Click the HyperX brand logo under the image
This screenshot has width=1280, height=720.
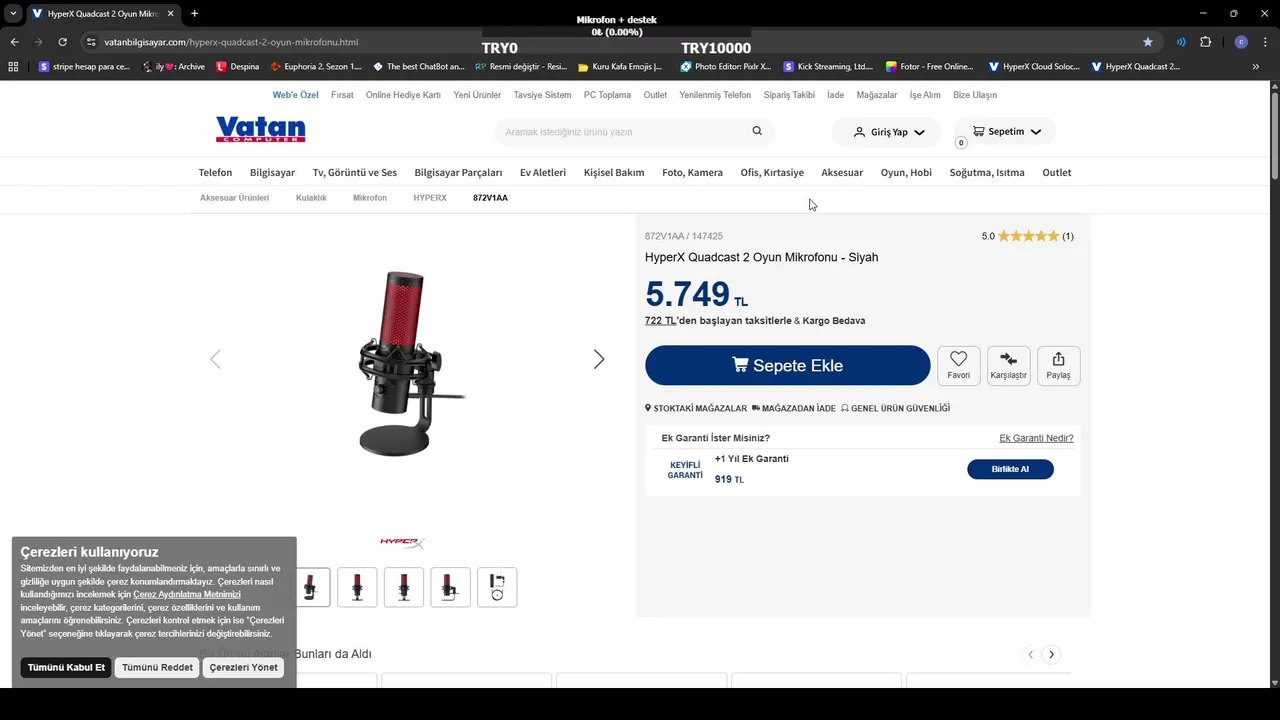tap(402, 543)
